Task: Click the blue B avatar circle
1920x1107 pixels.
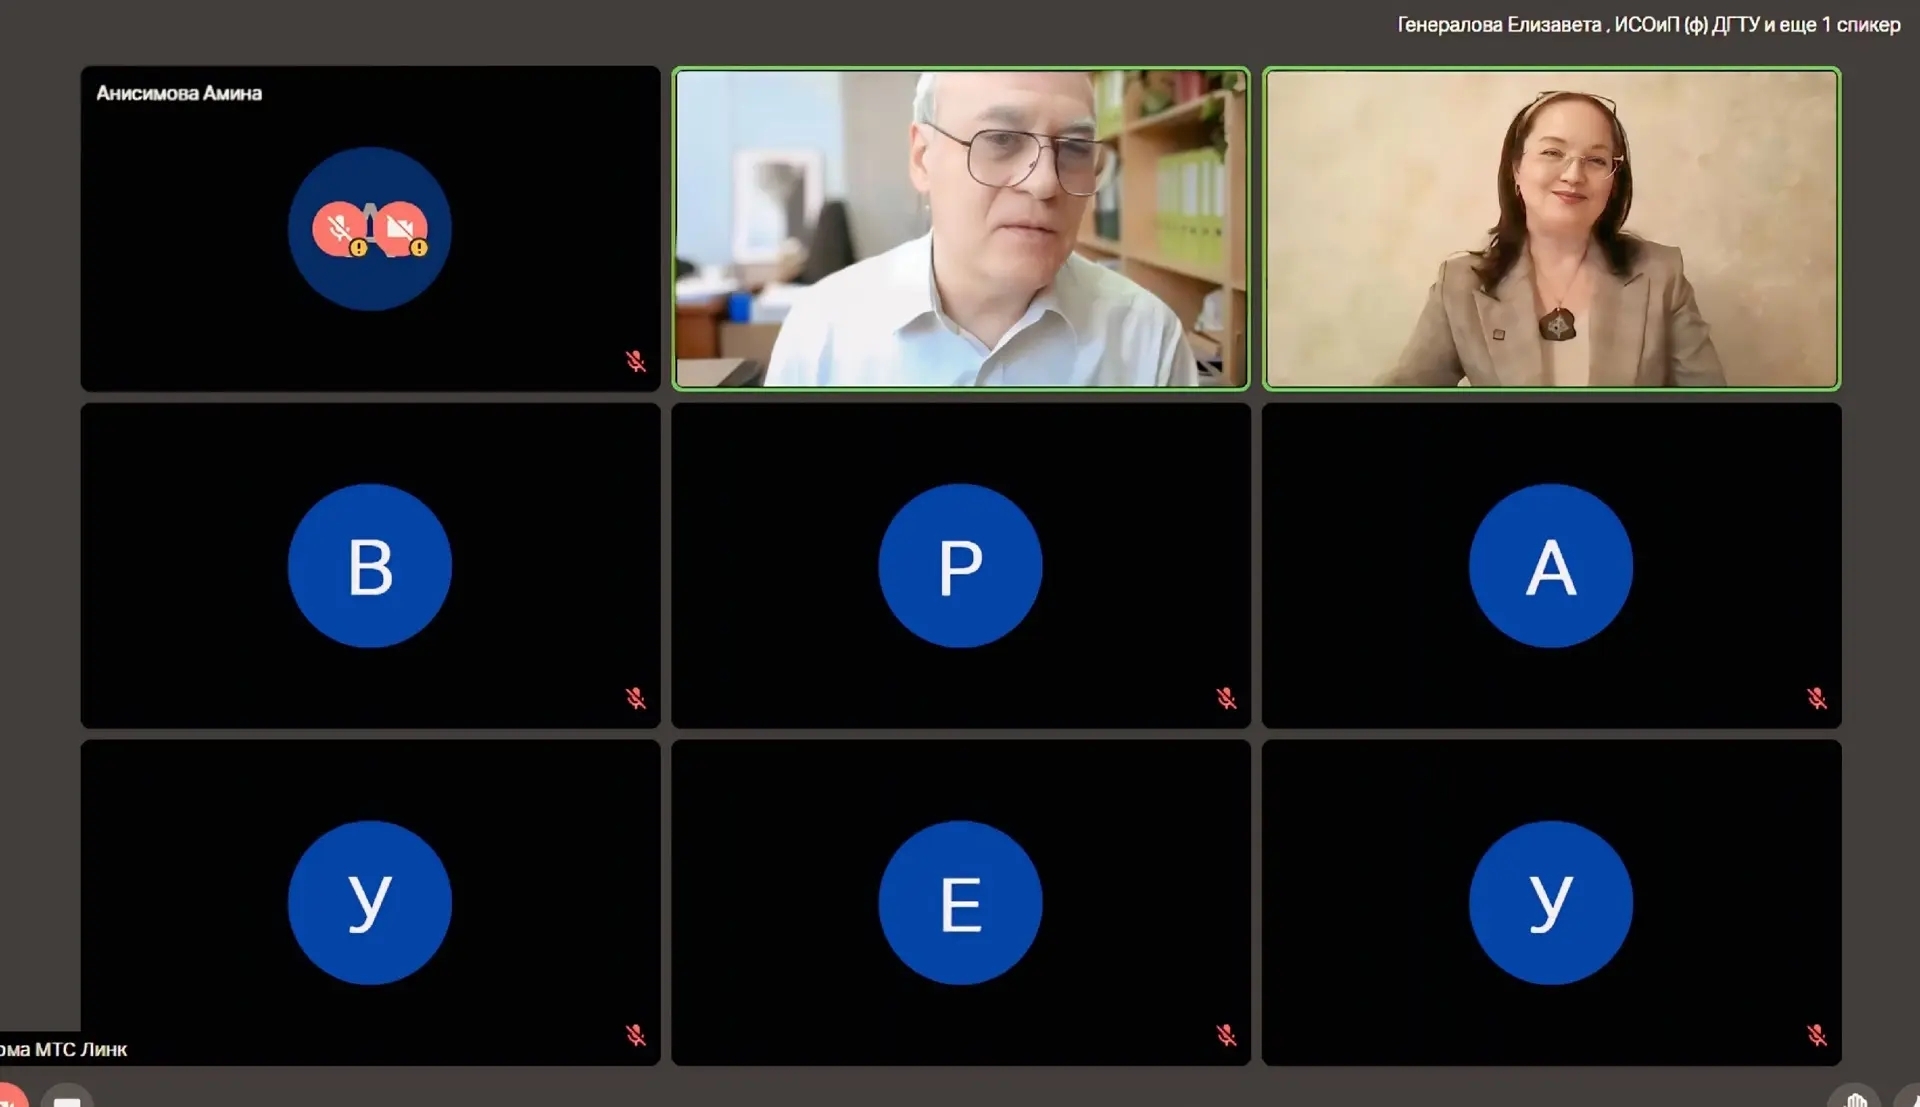Action: point(370,566)
